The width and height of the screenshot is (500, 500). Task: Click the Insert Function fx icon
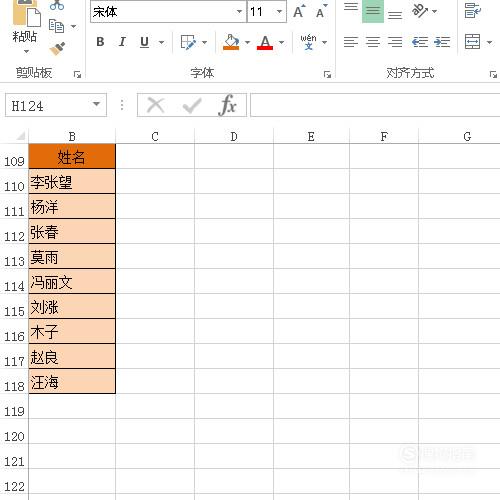(x=227, y=105)
